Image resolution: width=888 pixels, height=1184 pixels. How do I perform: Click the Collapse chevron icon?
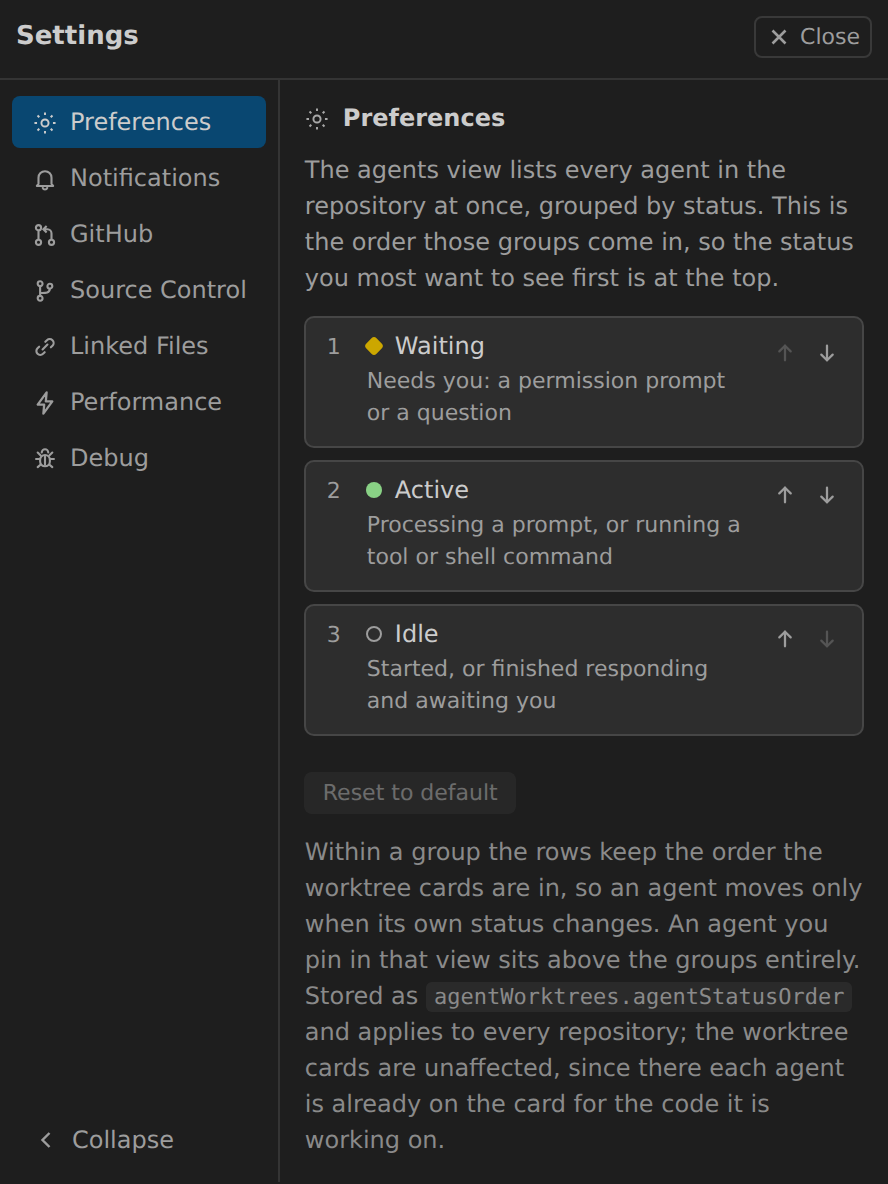point(46,1139)
